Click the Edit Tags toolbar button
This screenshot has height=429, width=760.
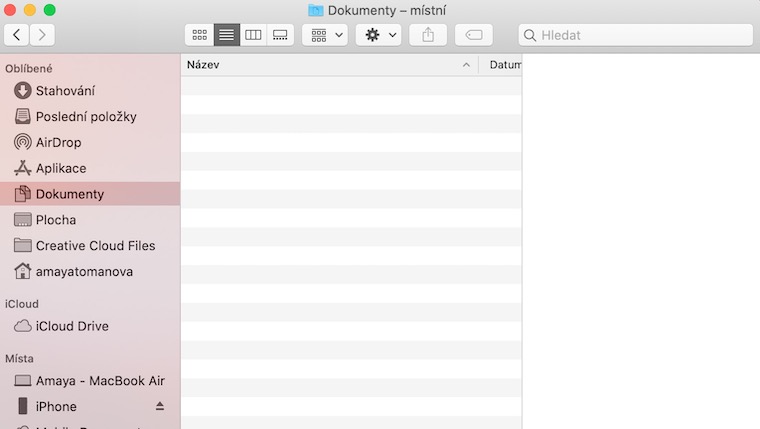click(474, 35)
